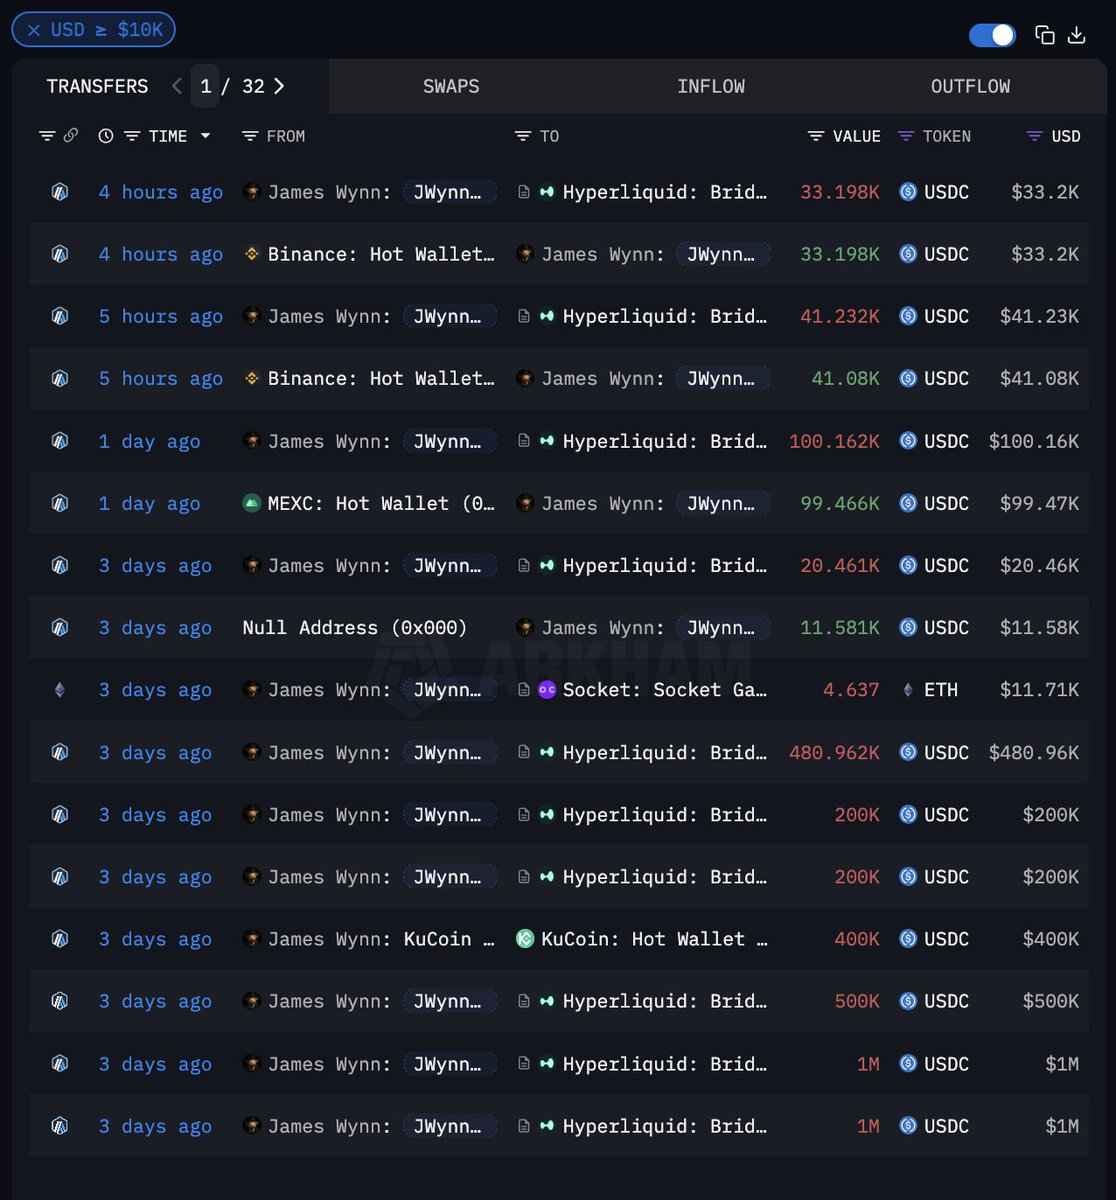The width and height of the screenshot is (1116, 1200).
Task: Open the TIME sort dropdown arrow
Action: point(205,136)
